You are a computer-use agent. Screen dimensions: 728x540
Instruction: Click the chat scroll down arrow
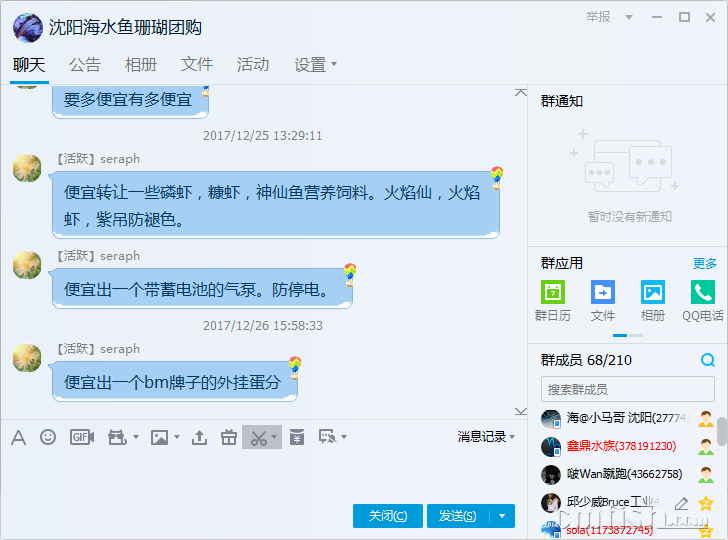(x=521, y=411)
